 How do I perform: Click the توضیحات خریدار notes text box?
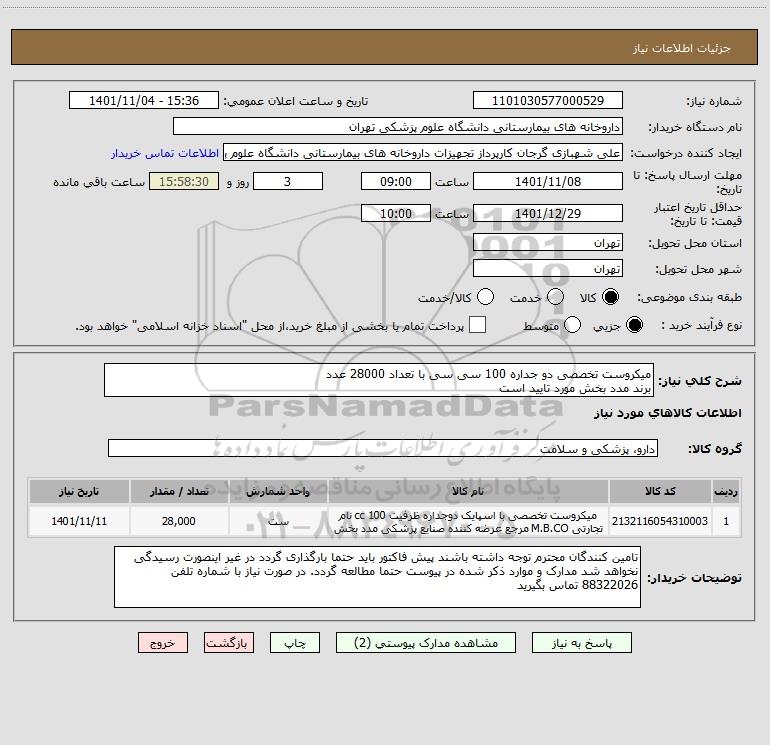click(x=377, y=577)
